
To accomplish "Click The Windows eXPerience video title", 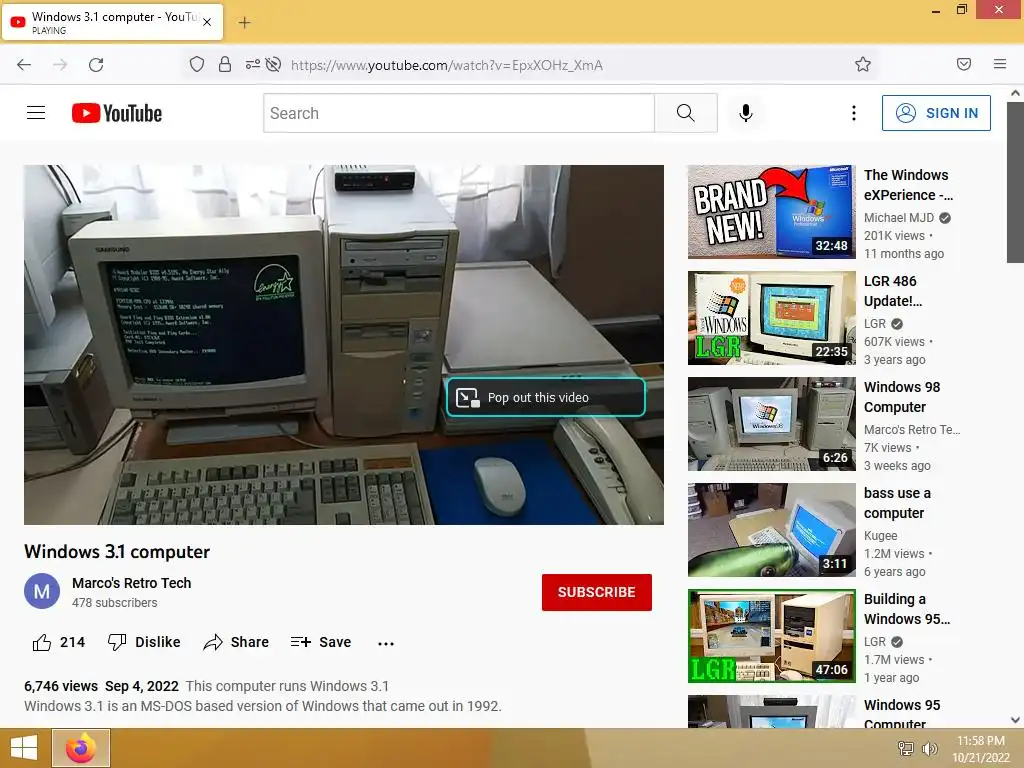I will 908,185.
